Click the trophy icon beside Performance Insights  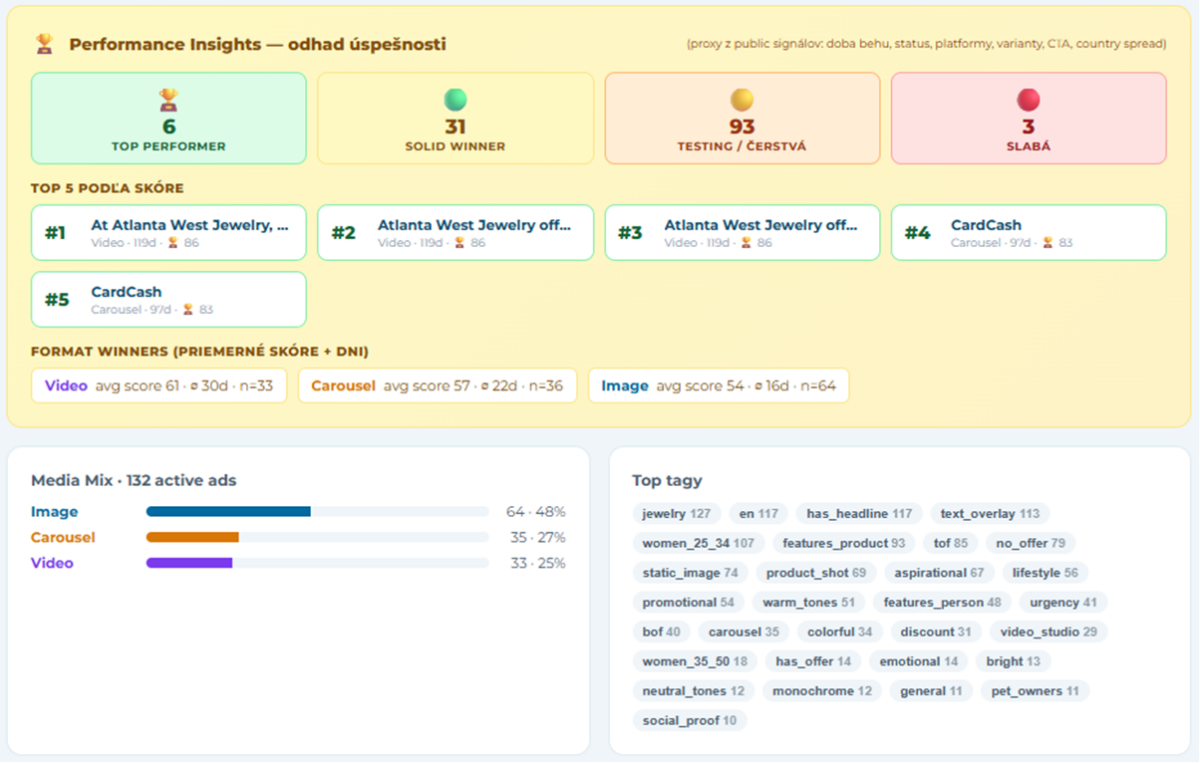pos(44,44)
